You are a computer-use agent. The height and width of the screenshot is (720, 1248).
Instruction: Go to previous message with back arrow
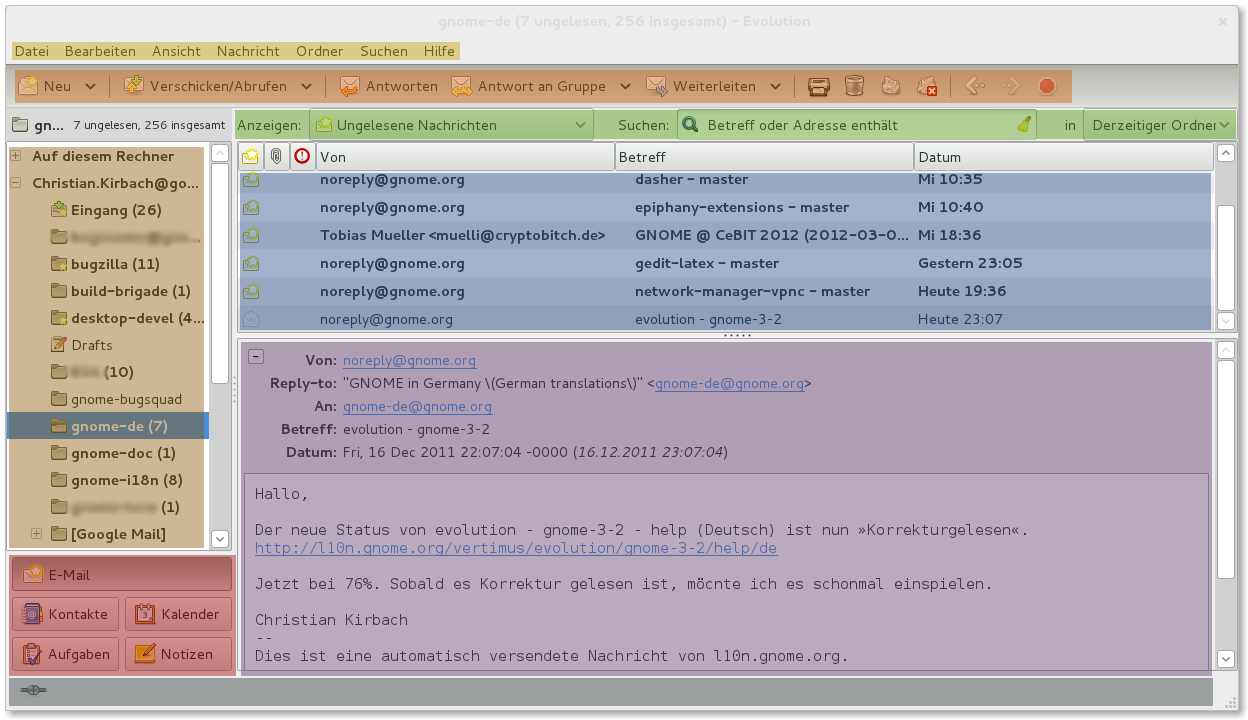[974, 87]
